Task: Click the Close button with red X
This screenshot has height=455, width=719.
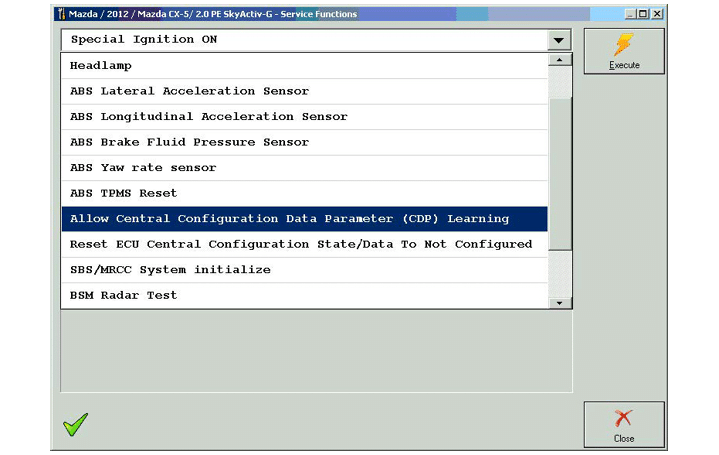Action: click(x=624, y=424)
